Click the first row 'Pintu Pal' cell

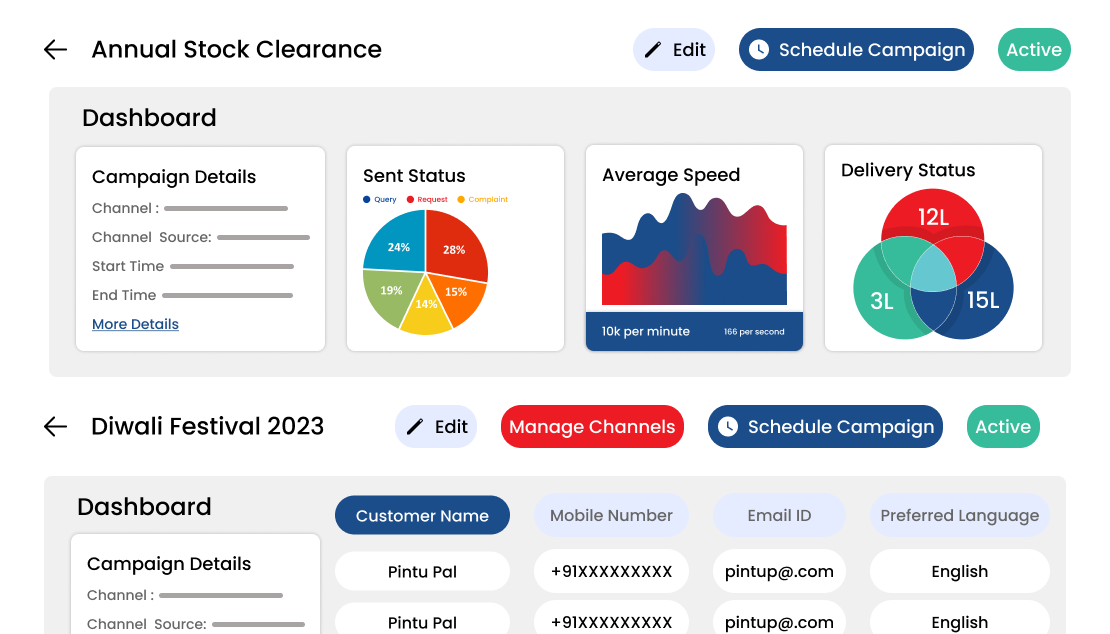pyautogui.click(x=423, y=571)
